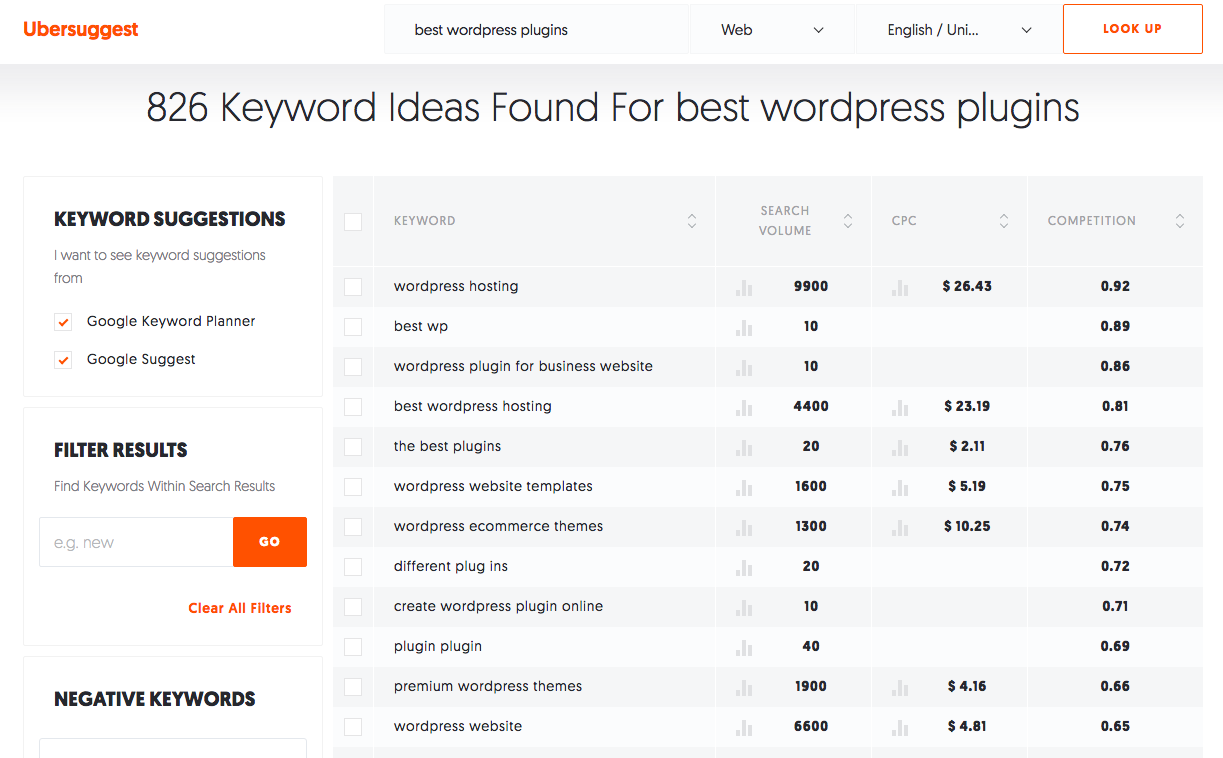This screenshot has width=1223, height=758.
Task: Open search volume chart icon for the best plugins
Action: tap(744, 447)
